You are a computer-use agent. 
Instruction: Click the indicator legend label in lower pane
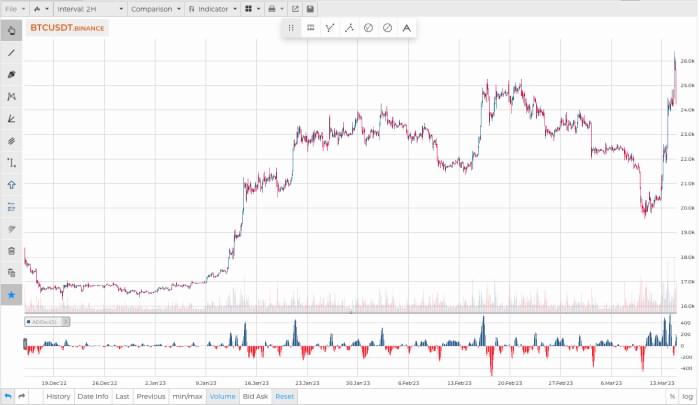43,322
